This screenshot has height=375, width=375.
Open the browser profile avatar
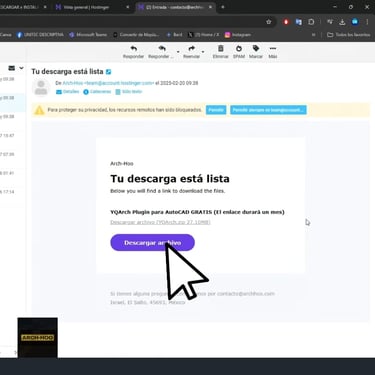355,22
